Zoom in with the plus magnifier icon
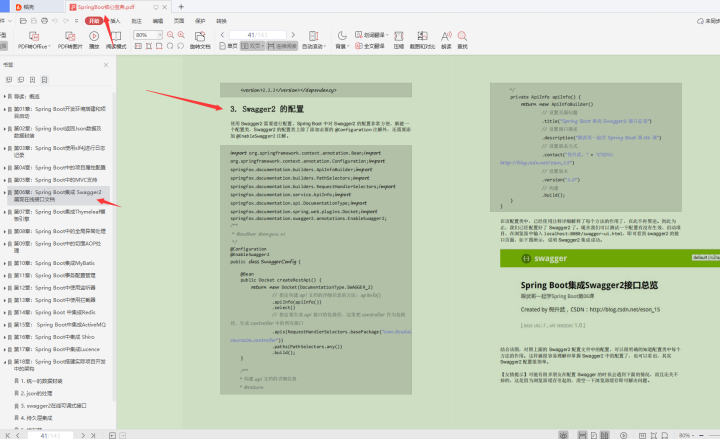 point(181,35)
